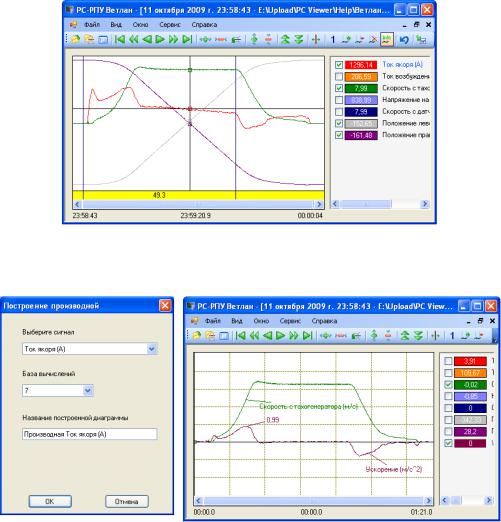
Task: Uncheck the green -0,02 row checkbox in bottom window
Action: [448, 385]
